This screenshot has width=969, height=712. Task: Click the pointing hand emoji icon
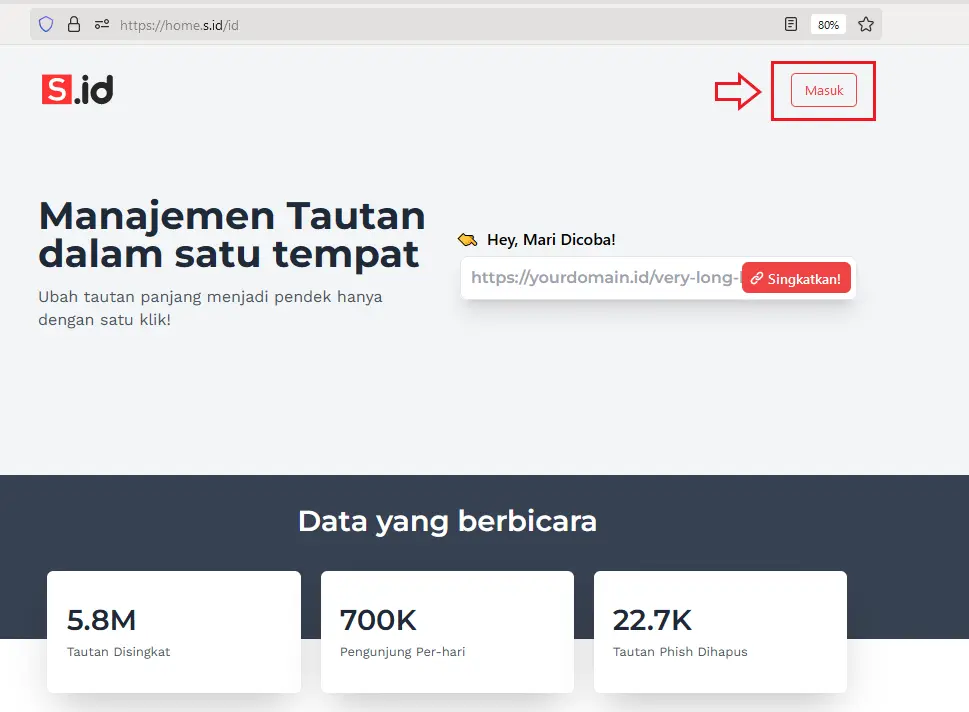(x=467, y=240)
